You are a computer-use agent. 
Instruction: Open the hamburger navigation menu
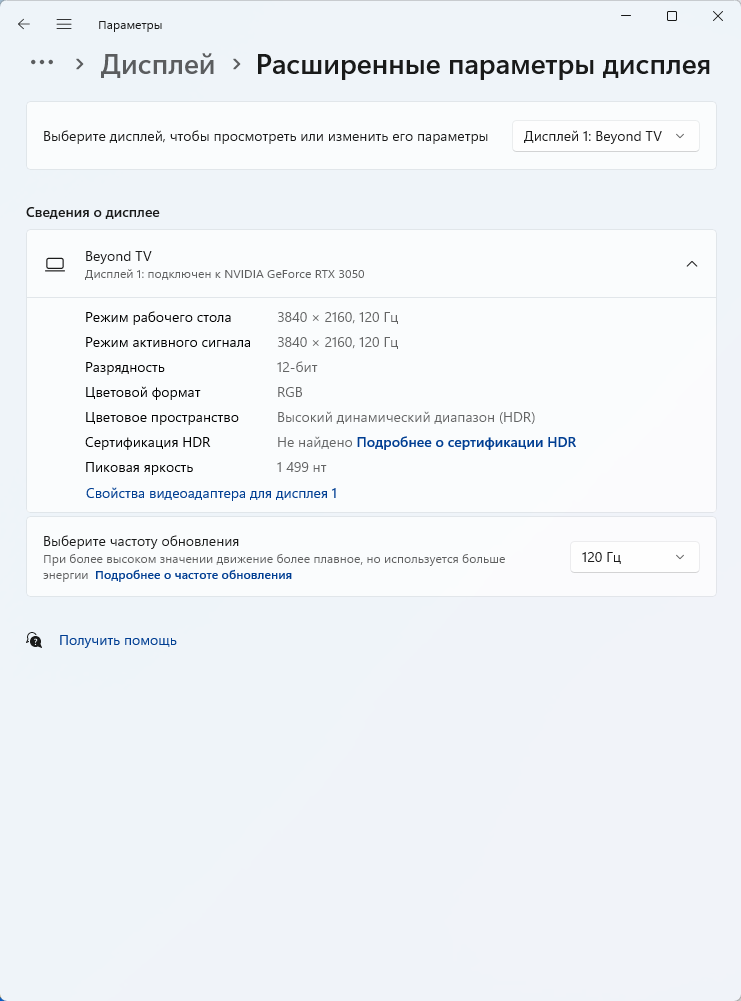(64, 24)
